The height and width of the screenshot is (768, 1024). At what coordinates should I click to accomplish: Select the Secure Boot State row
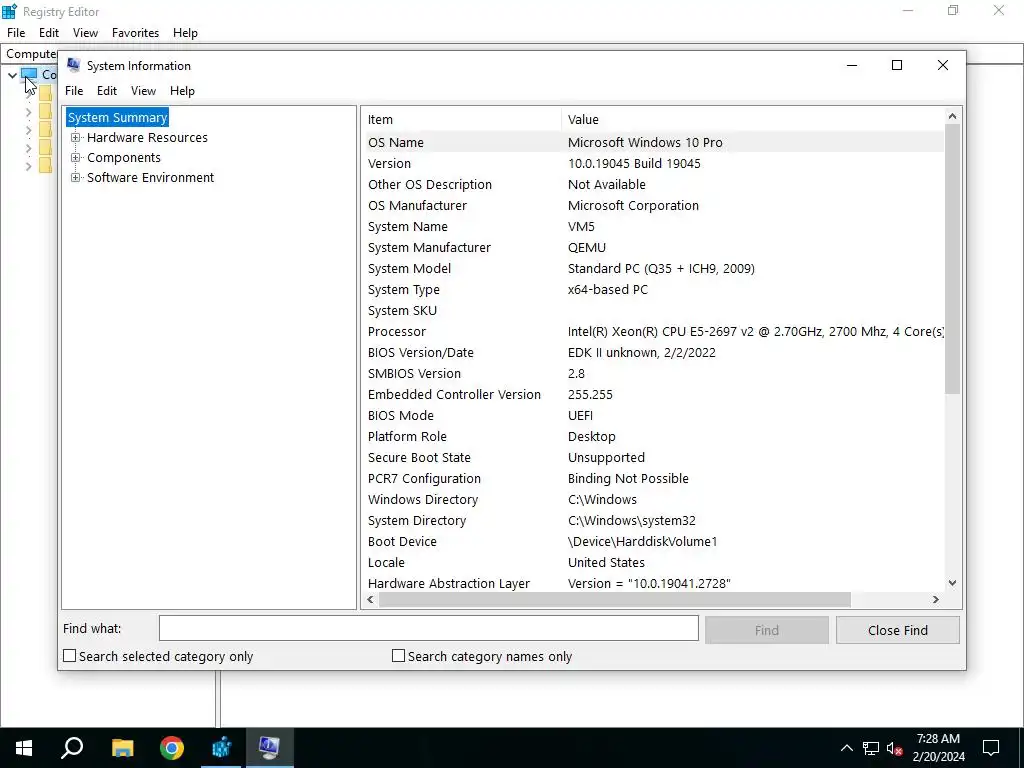tap(653, 458)
